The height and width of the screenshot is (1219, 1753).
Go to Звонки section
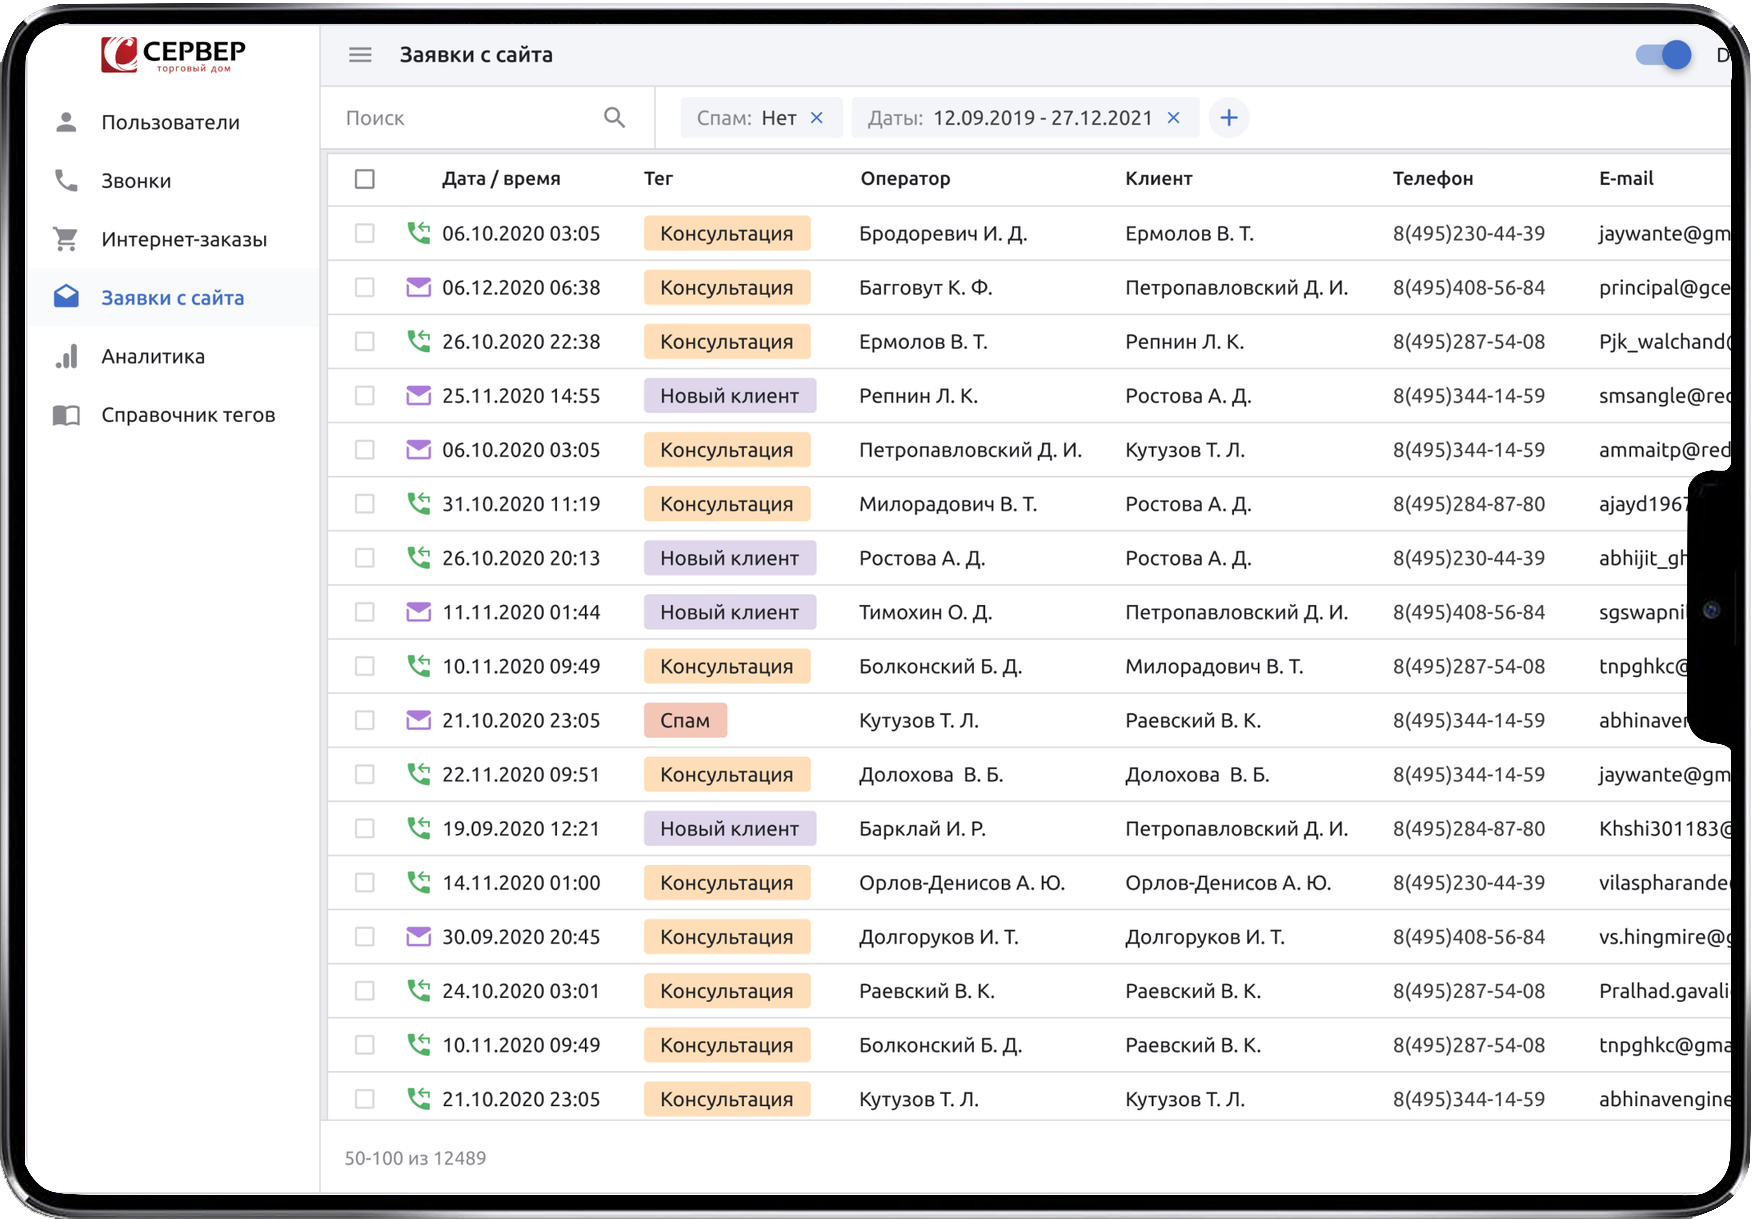click(136, 181)
